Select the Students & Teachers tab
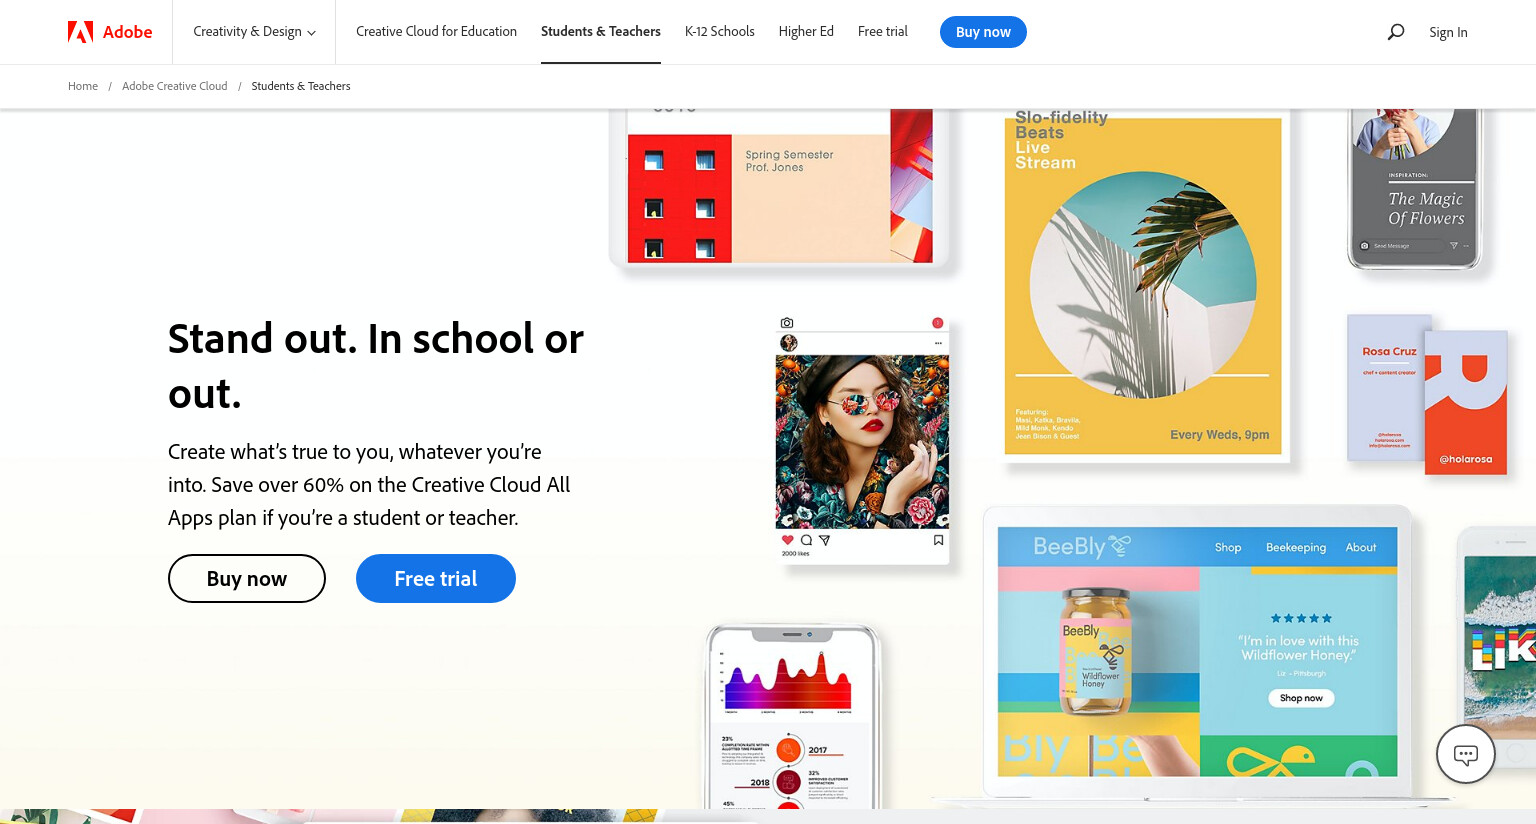The image size is (1536, 824). (601, 32)
